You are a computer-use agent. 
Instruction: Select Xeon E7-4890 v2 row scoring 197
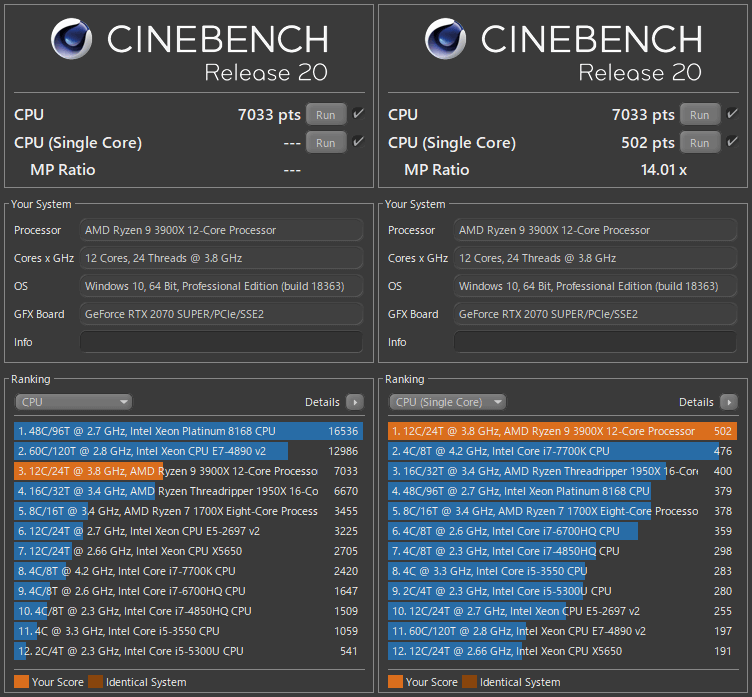[563, 631]
